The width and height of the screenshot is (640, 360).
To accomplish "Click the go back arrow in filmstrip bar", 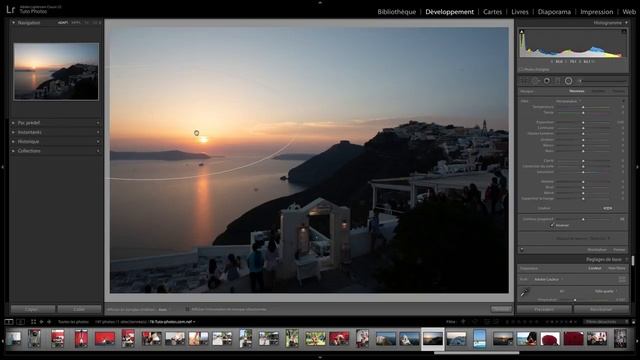I will click(x=41, y=322).
